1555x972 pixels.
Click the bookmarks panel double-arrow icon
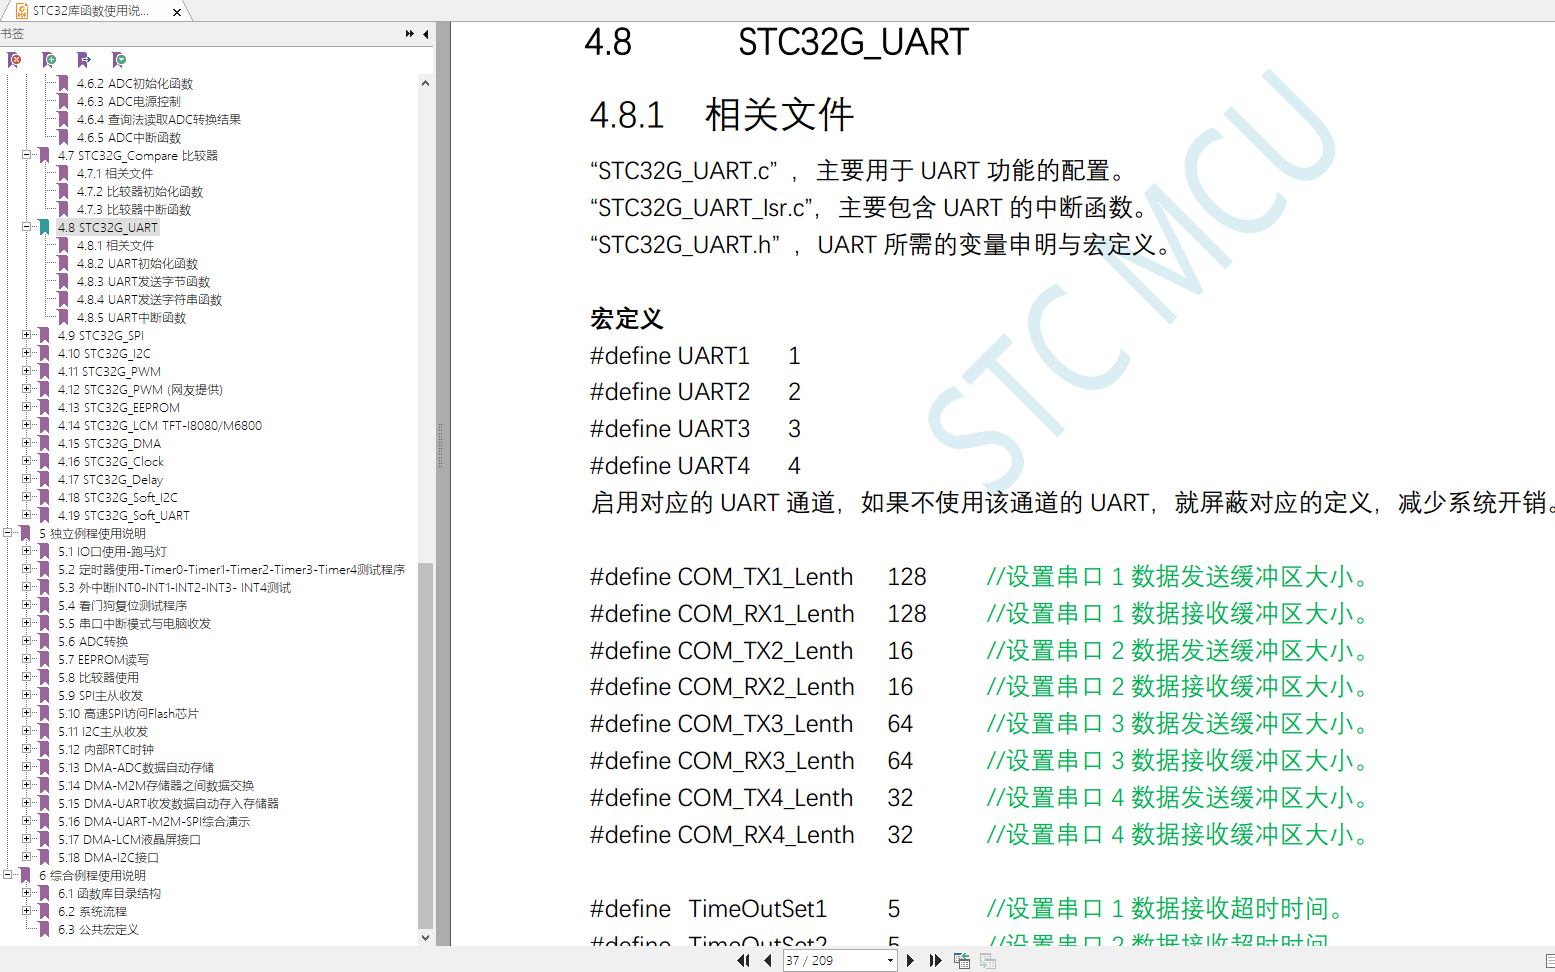[410, 34]
